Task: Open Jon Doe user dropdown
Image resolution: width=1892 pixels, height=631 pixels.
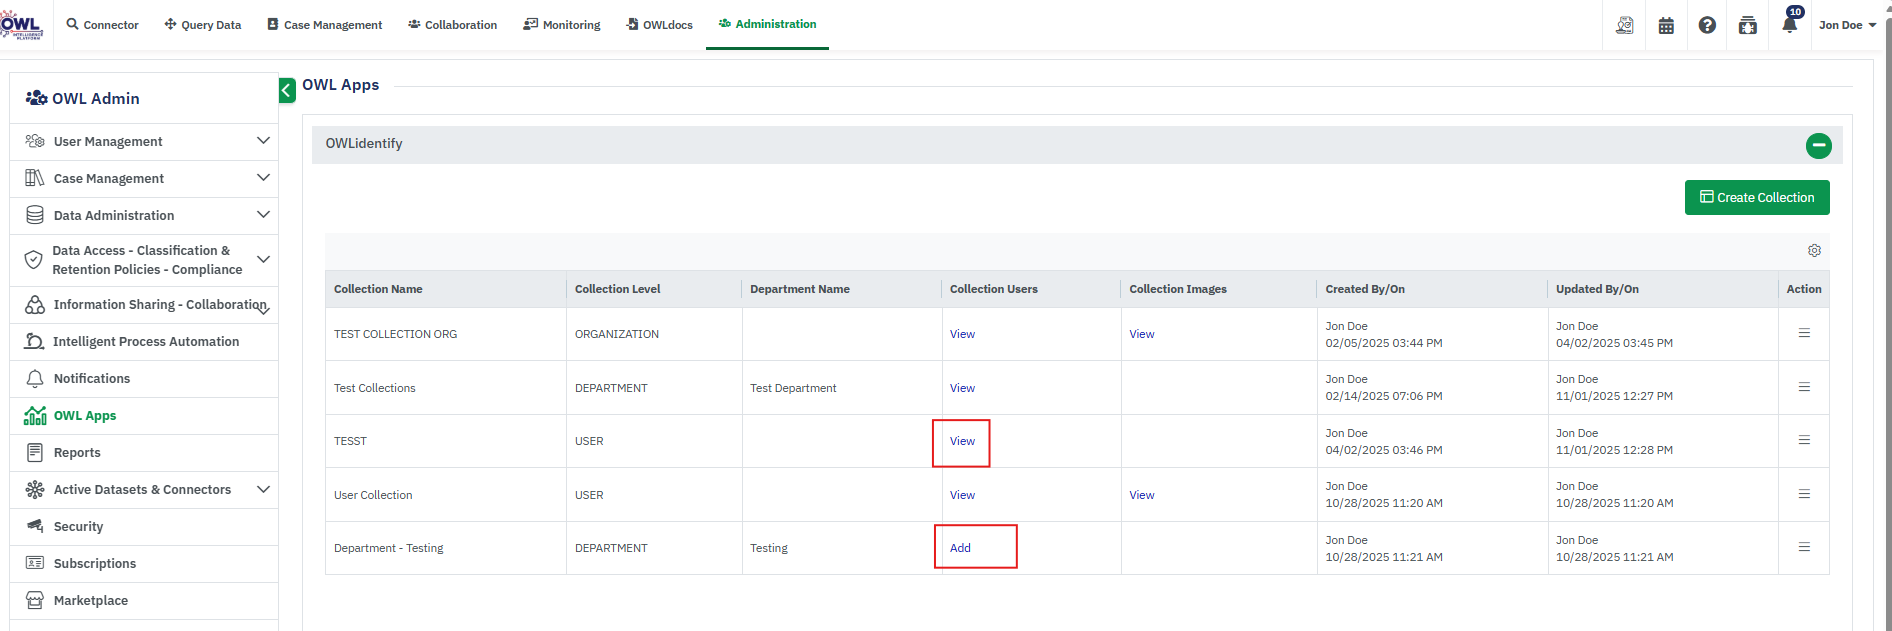Action: pos(1847,25)
